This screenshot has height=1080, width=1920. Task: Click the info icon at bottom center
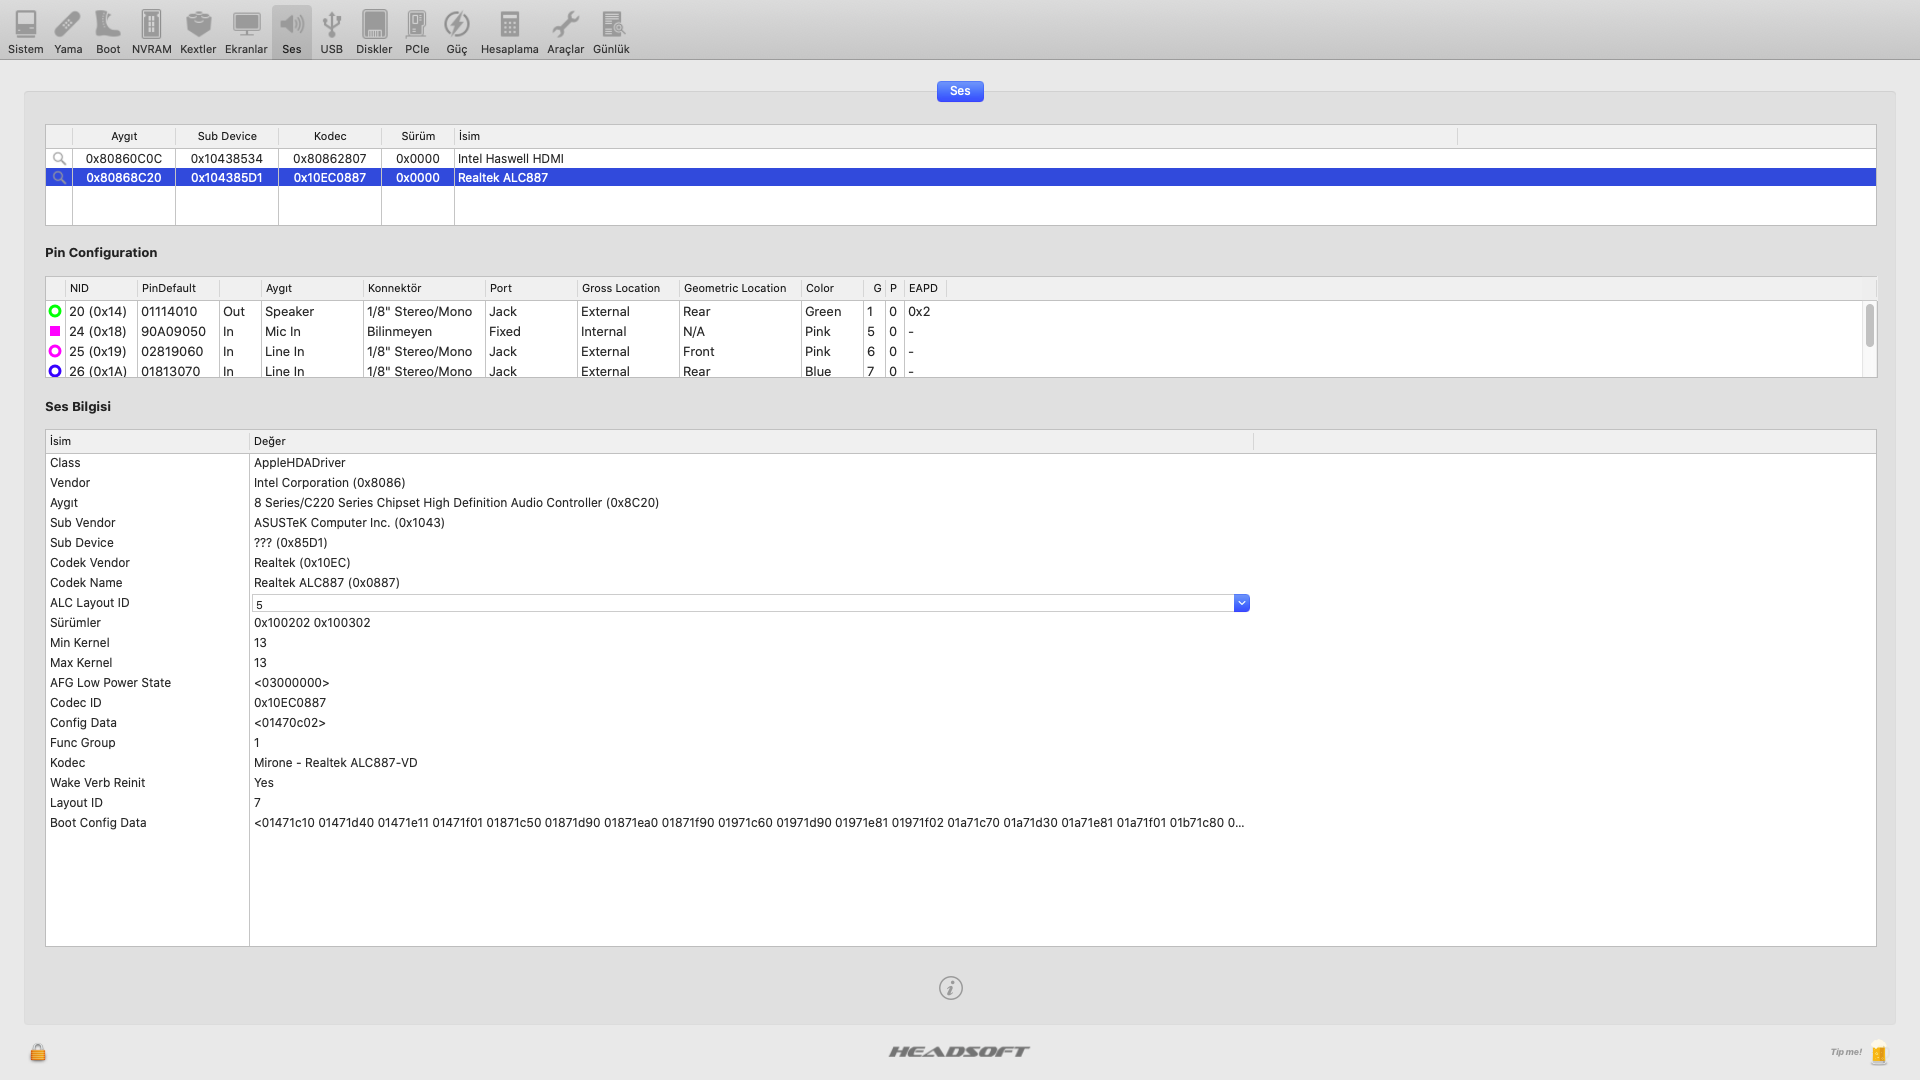click(950, 988)
